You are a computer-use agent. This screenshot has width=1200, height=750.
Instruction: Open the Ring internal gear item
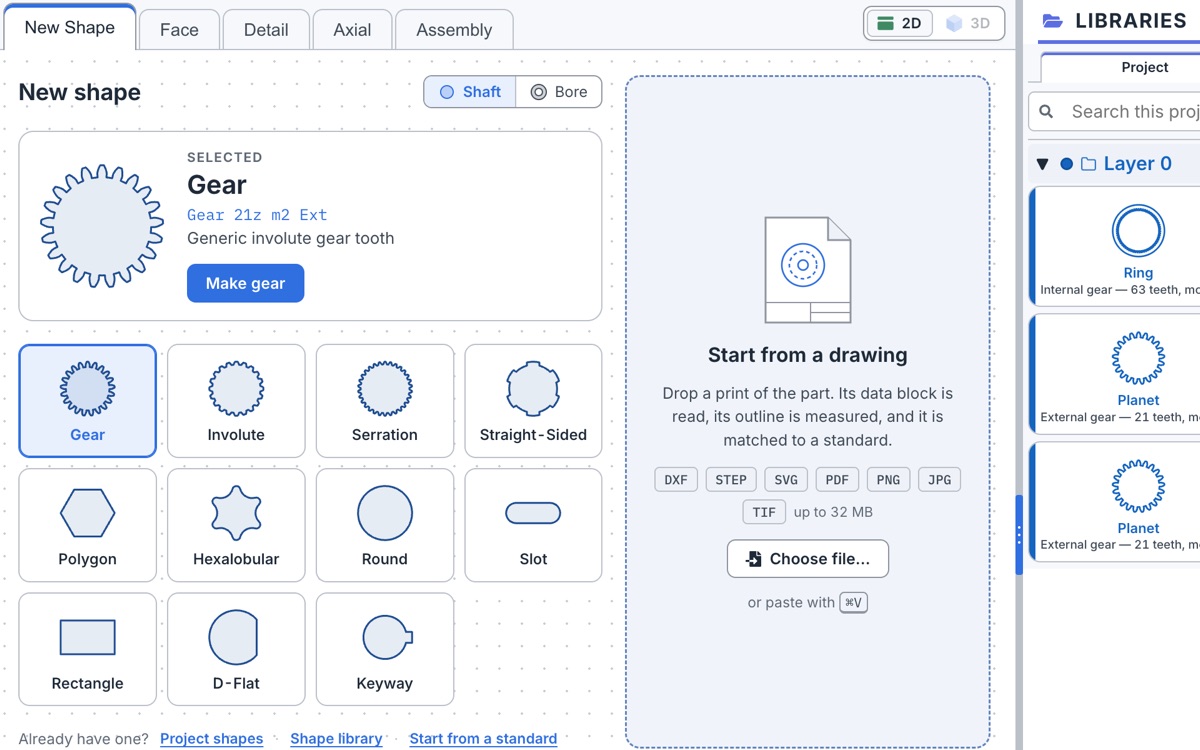tap(1116, 247)
